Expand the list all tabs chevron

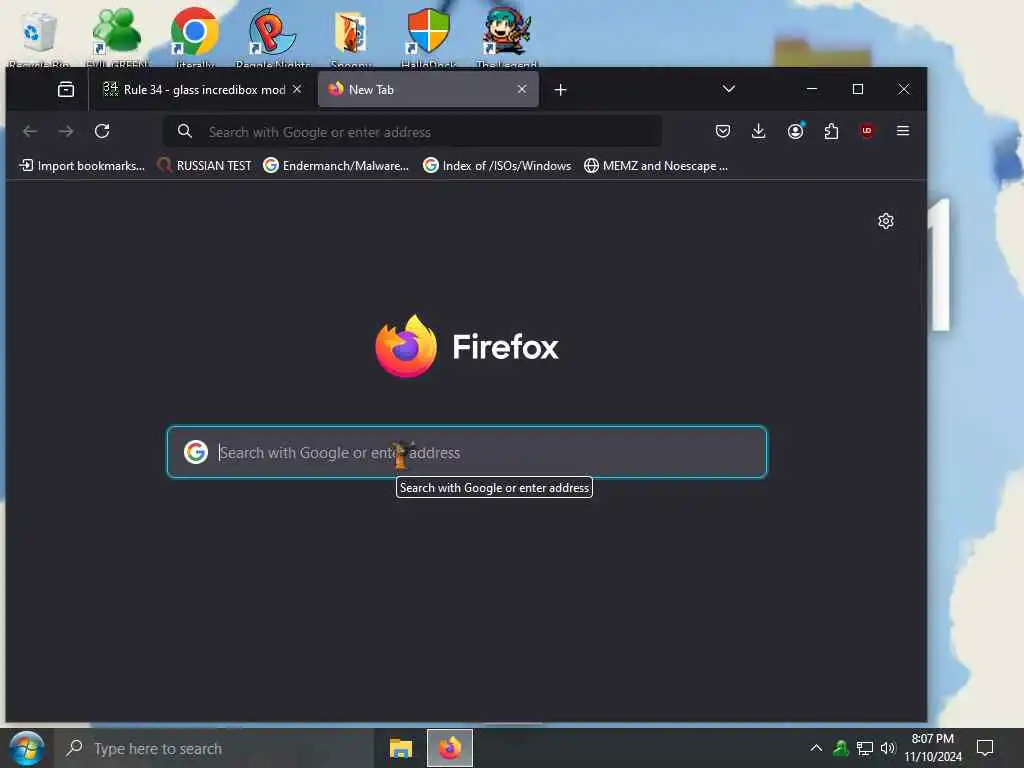point(729,89)
